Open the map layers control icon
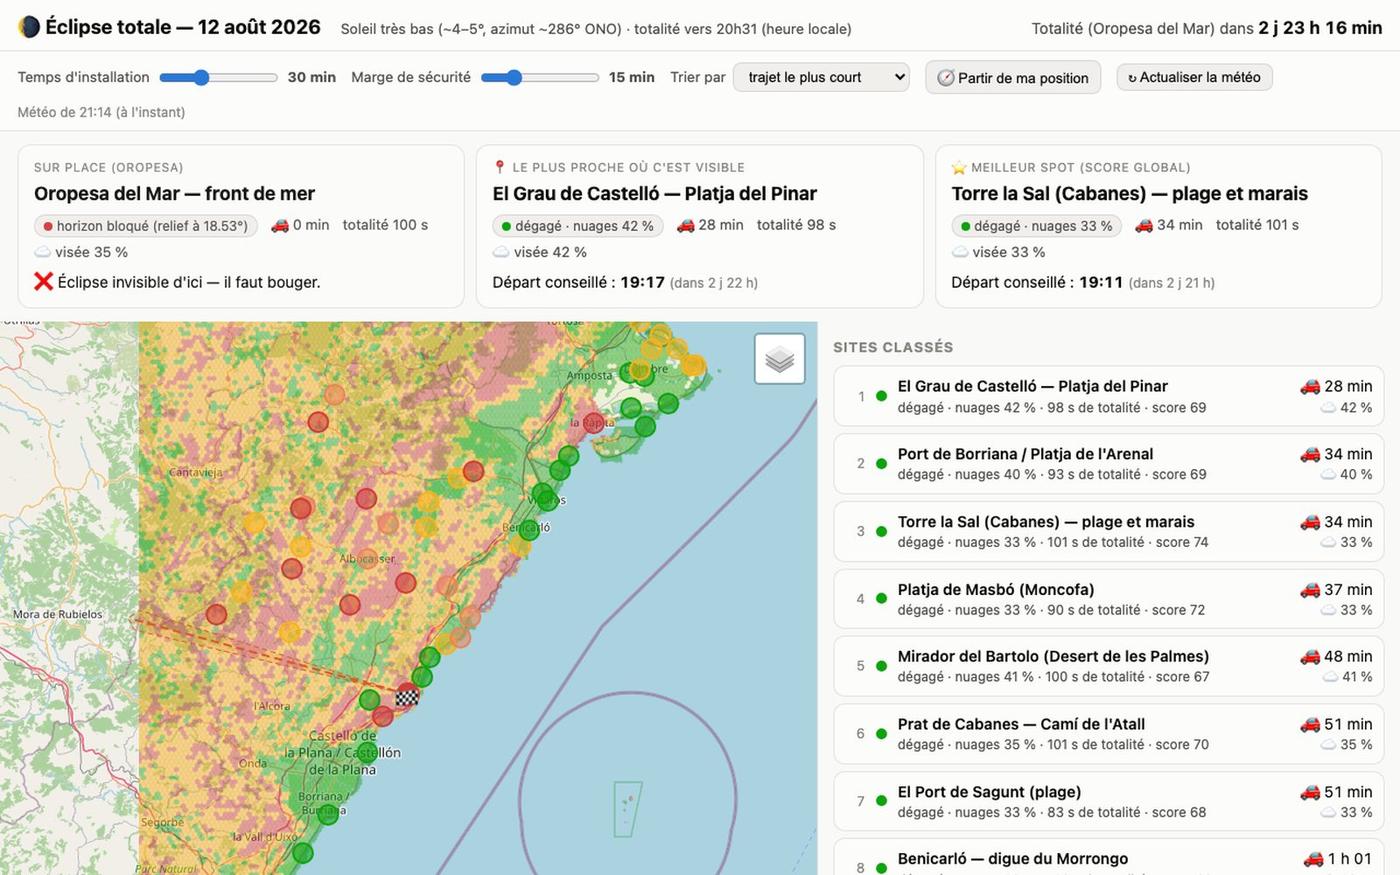 click(780, 359)
